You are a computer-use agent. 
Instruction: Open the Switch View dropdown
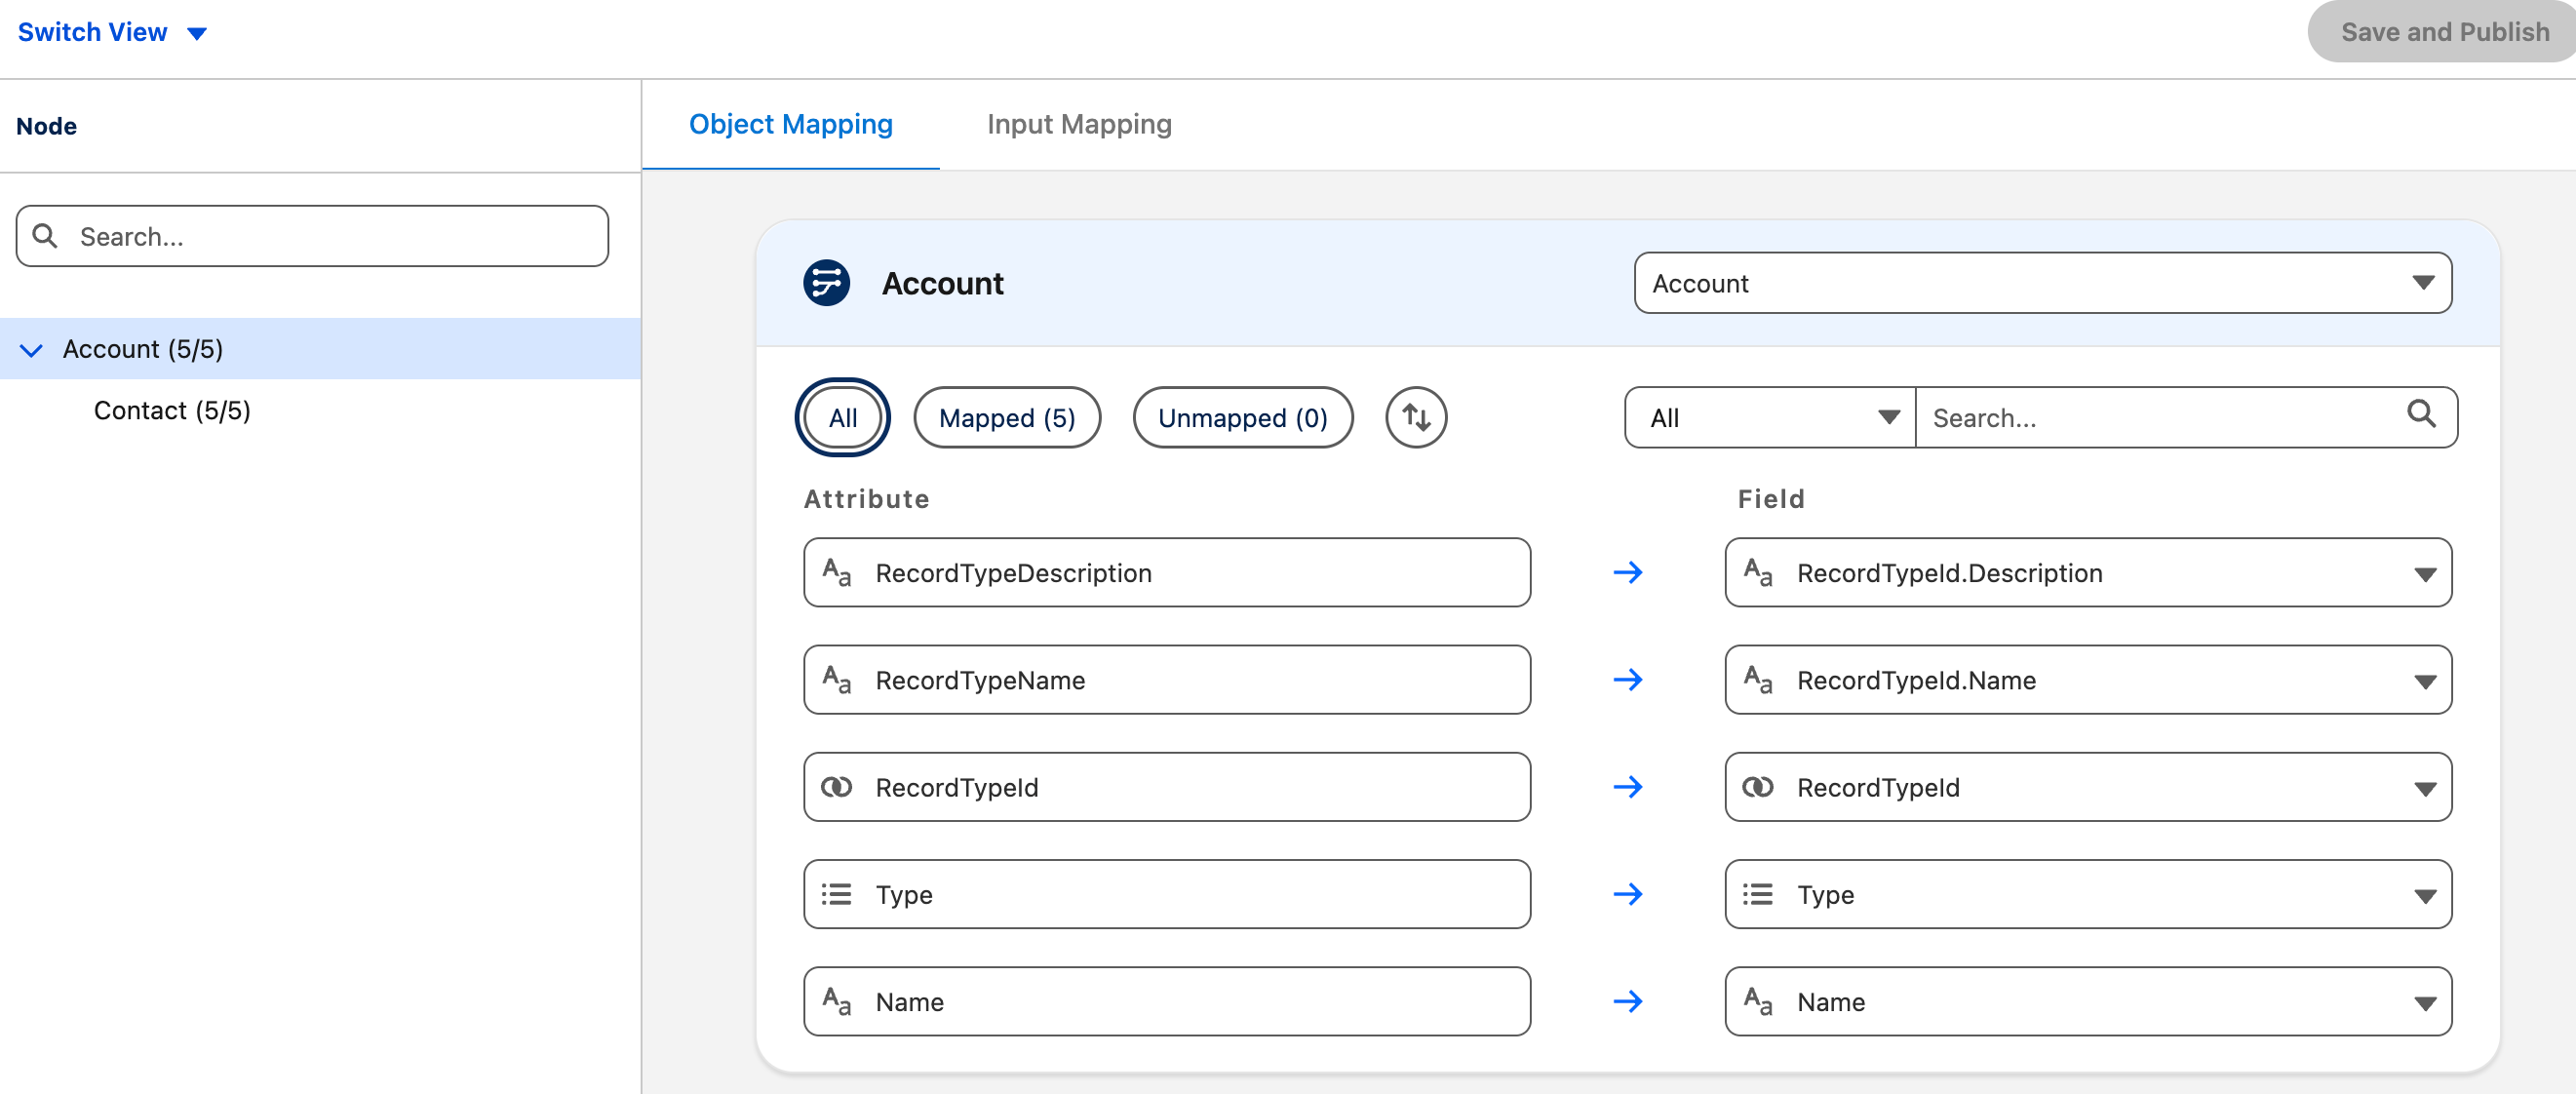(x=112, y=32)
